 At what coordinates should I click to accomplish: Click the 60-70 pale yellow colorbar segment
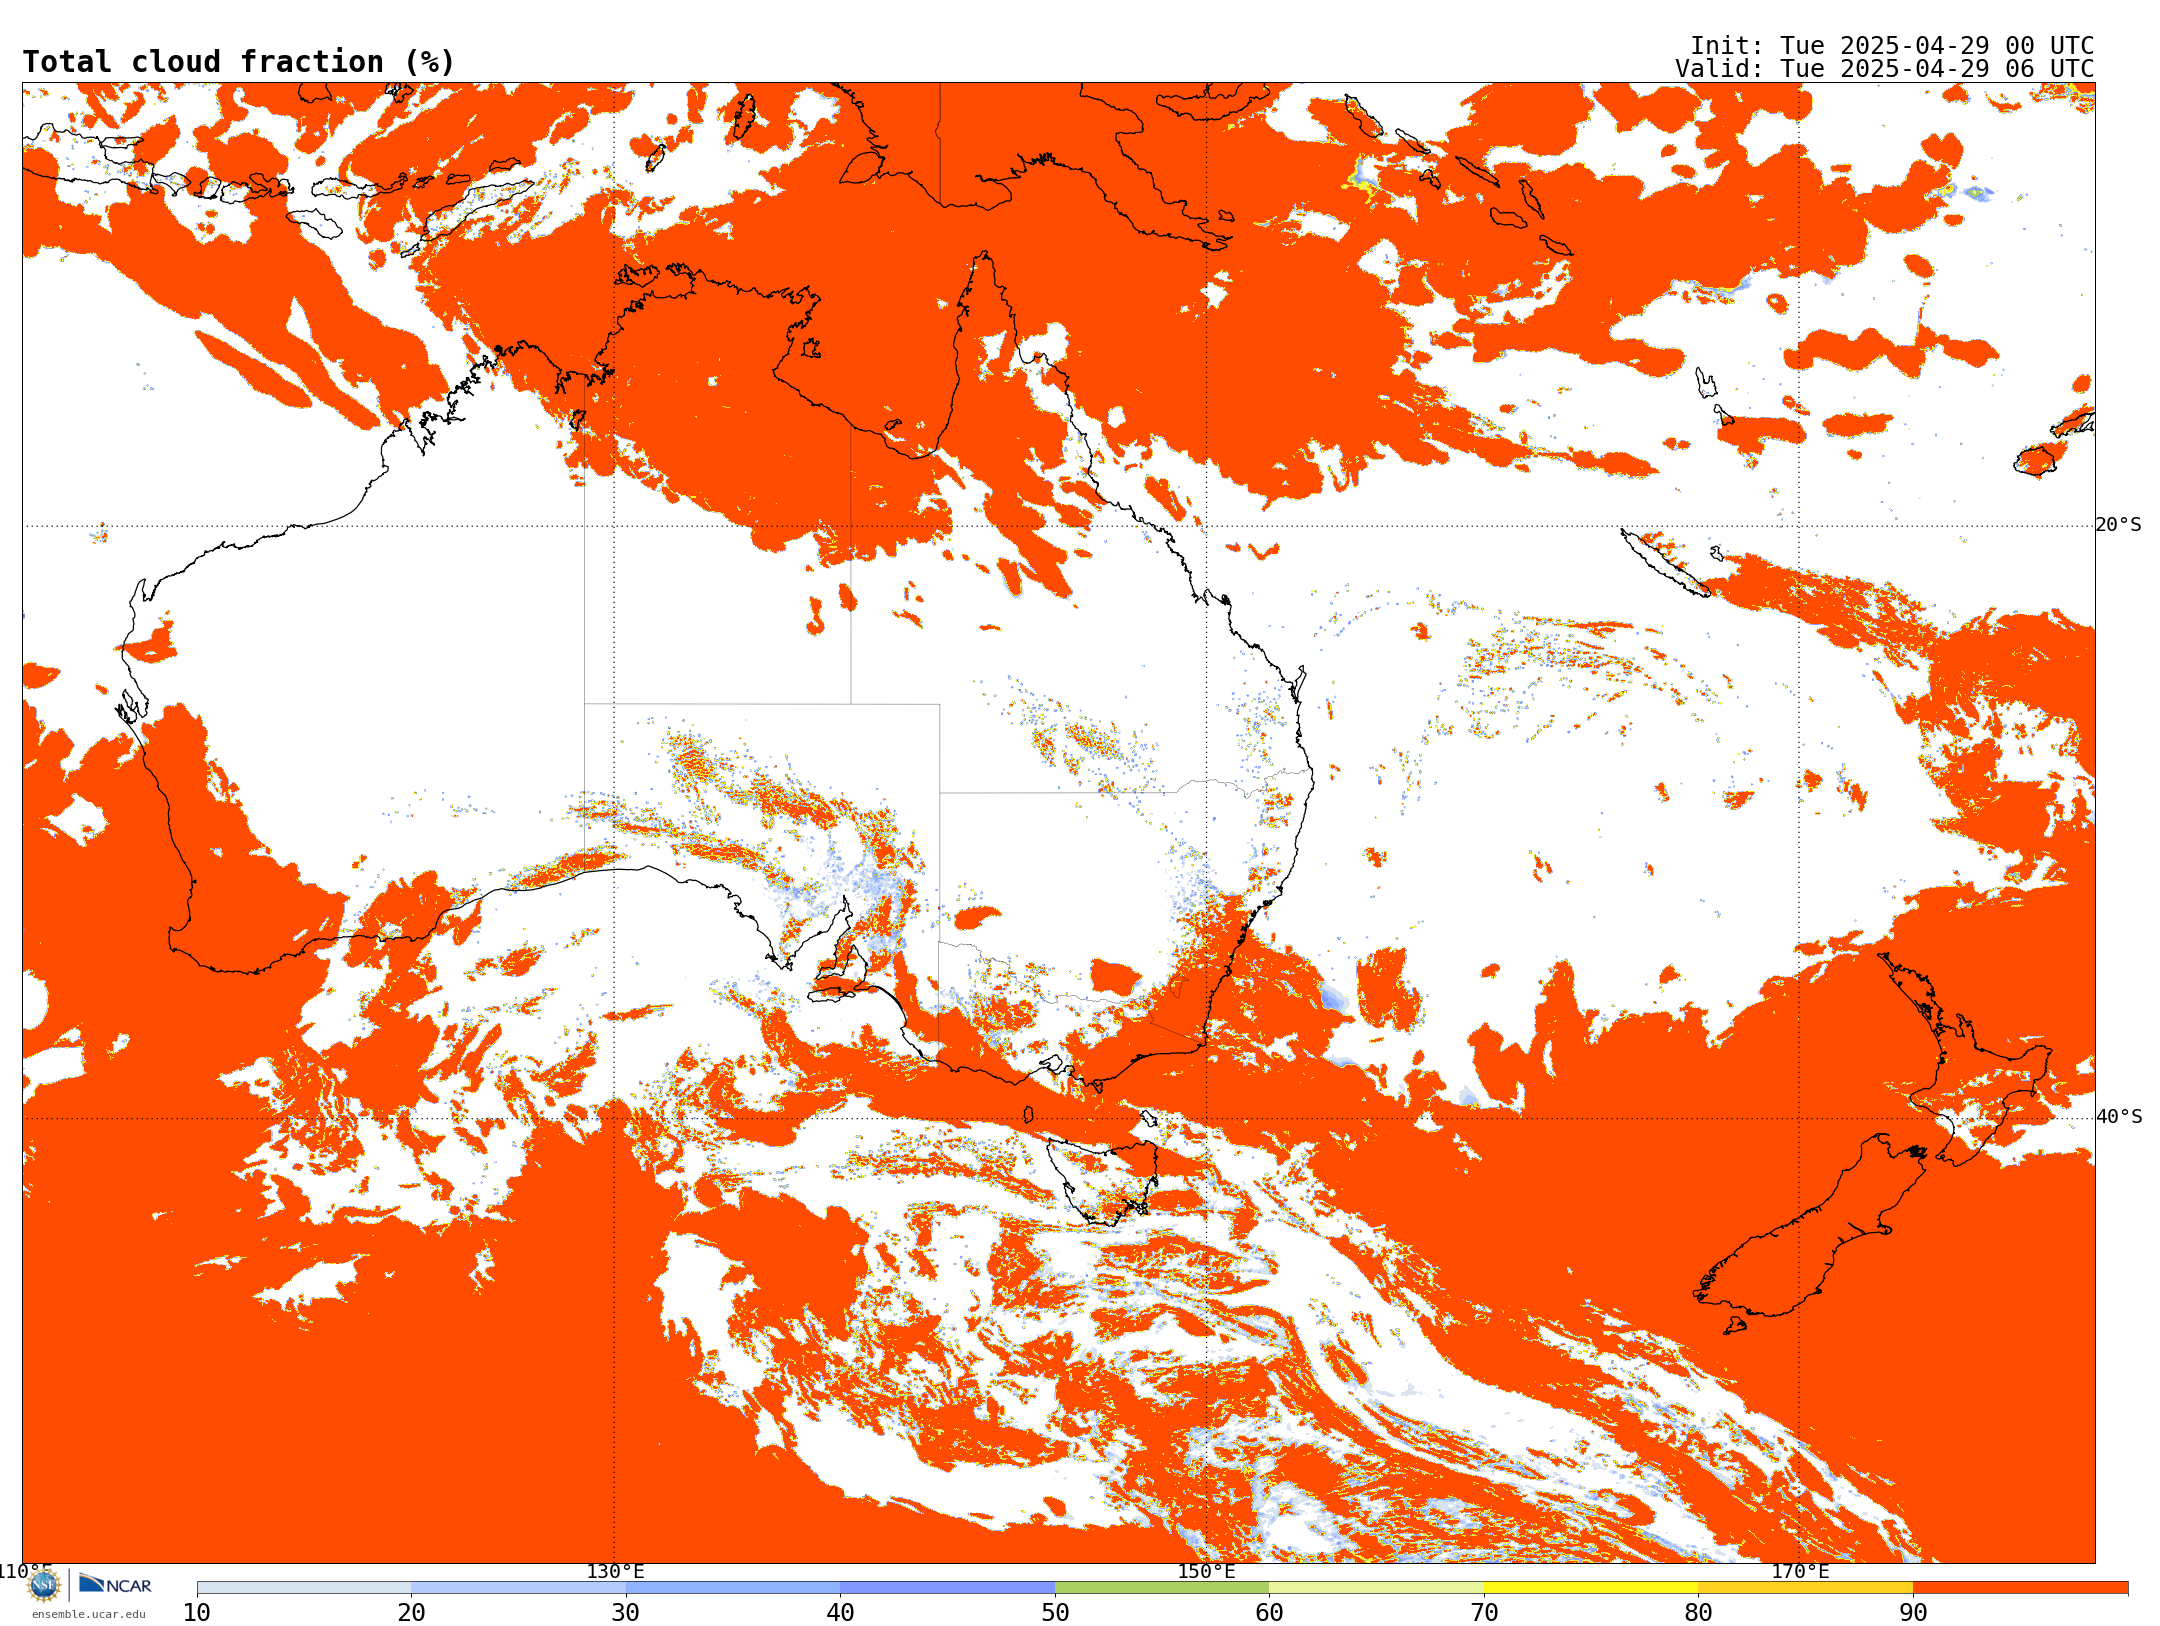[x=1376, y=1588]
